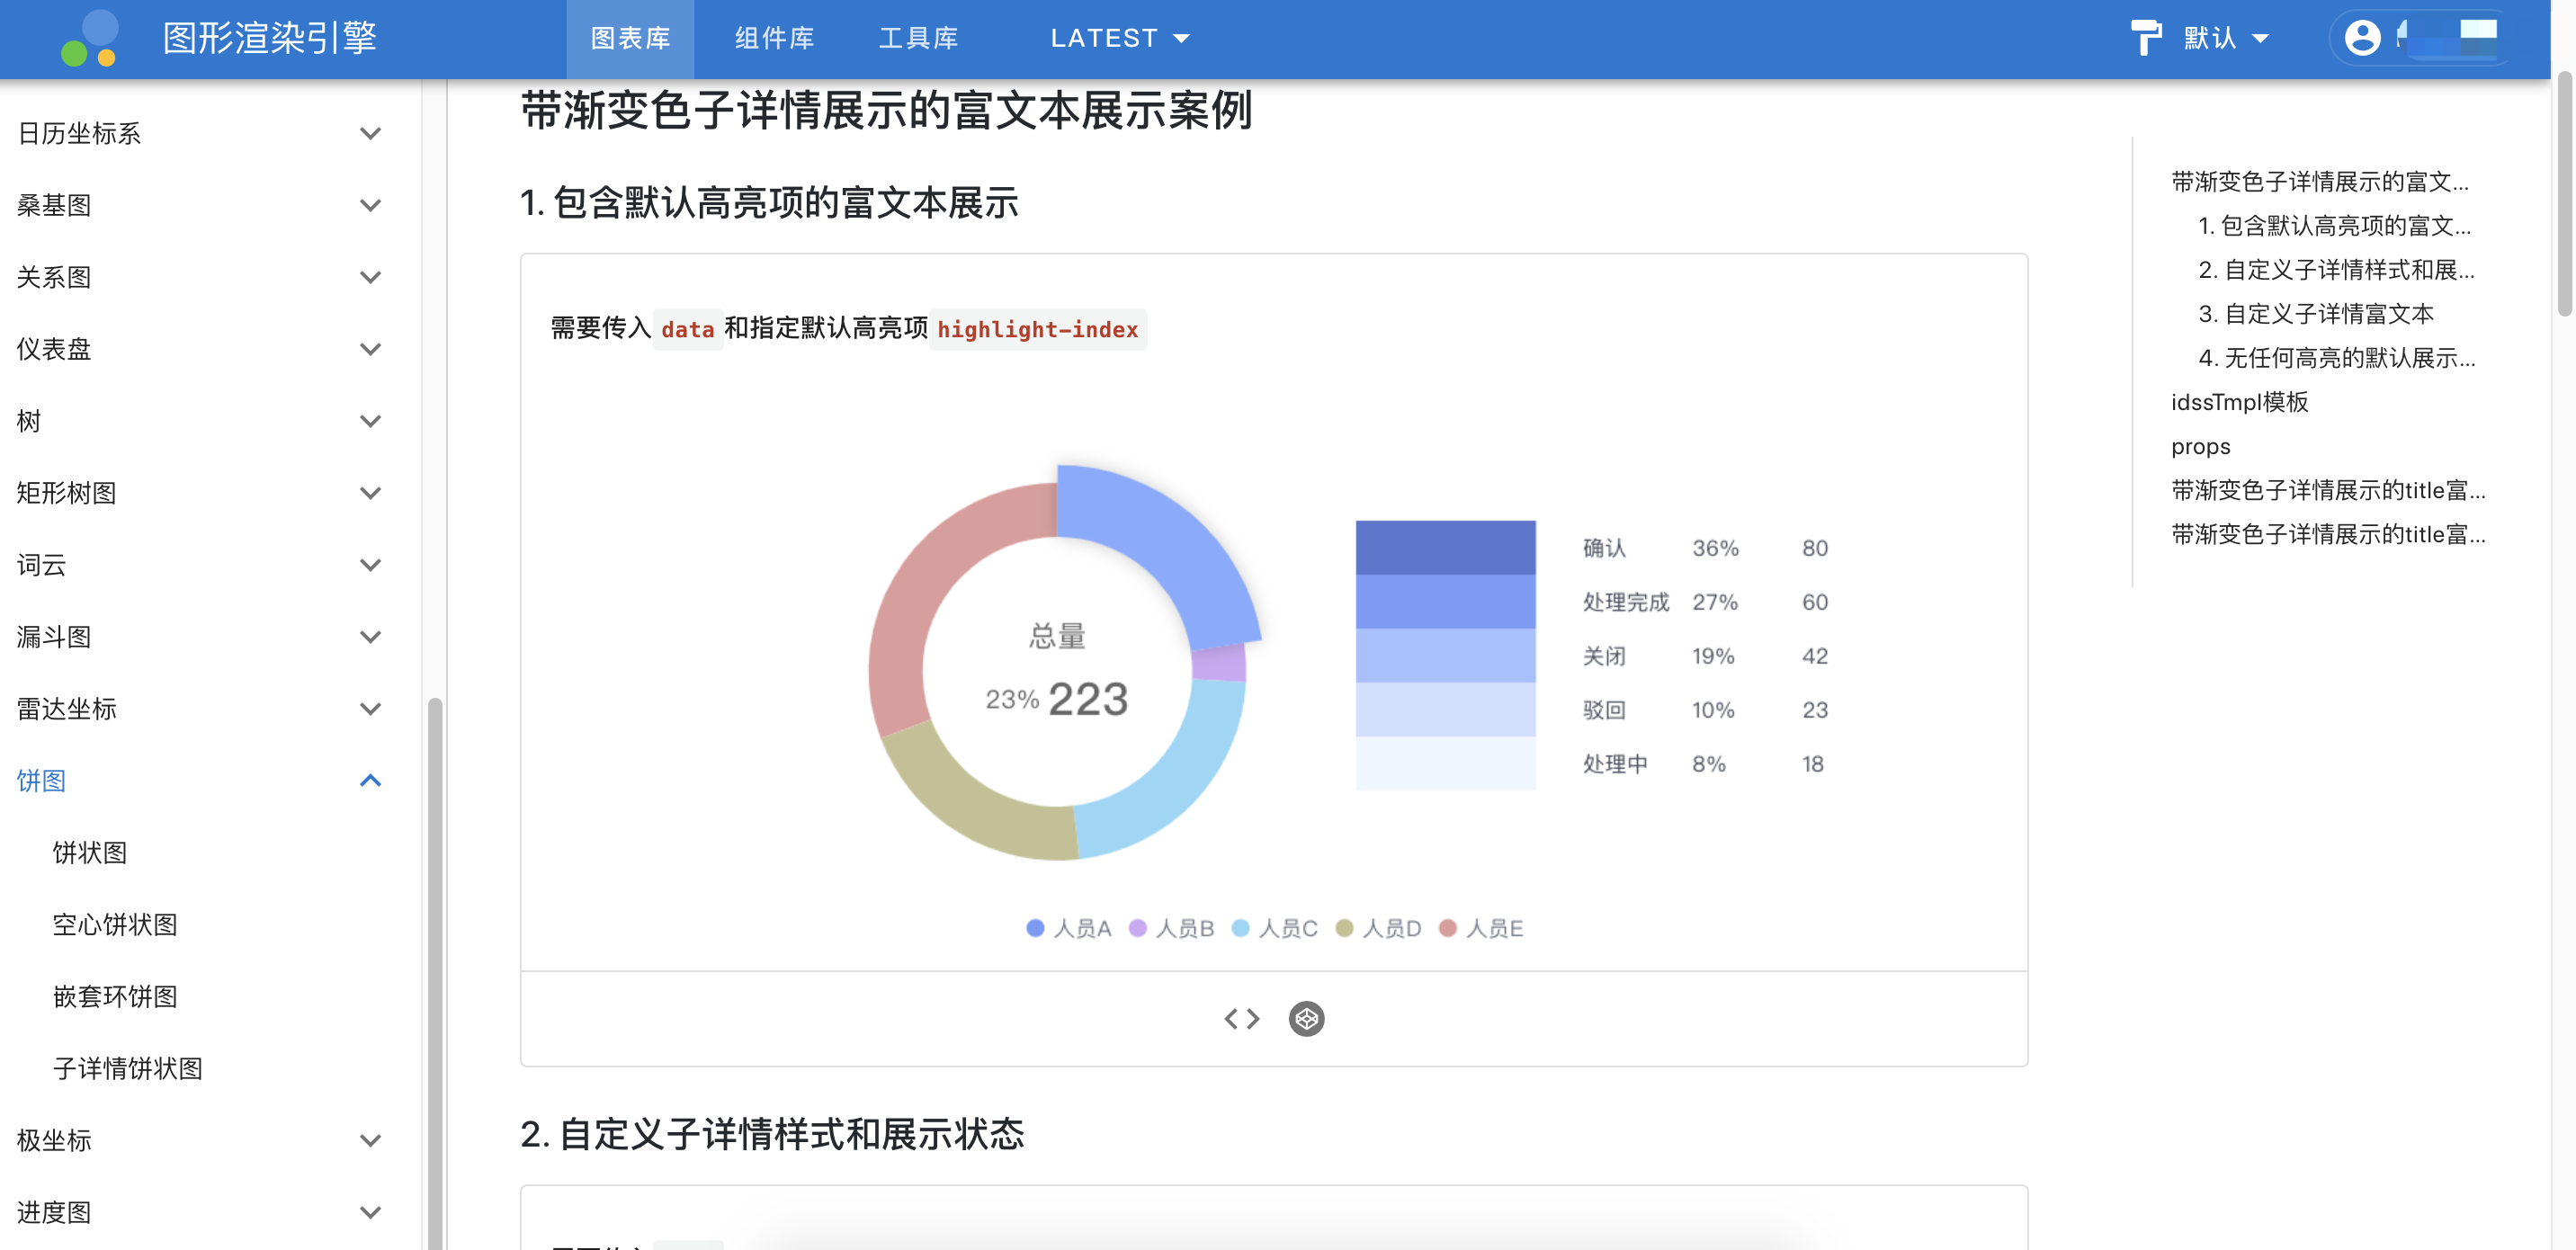
Task: Click the page vertical scrollbar thumb
Action: [2565, 193]
